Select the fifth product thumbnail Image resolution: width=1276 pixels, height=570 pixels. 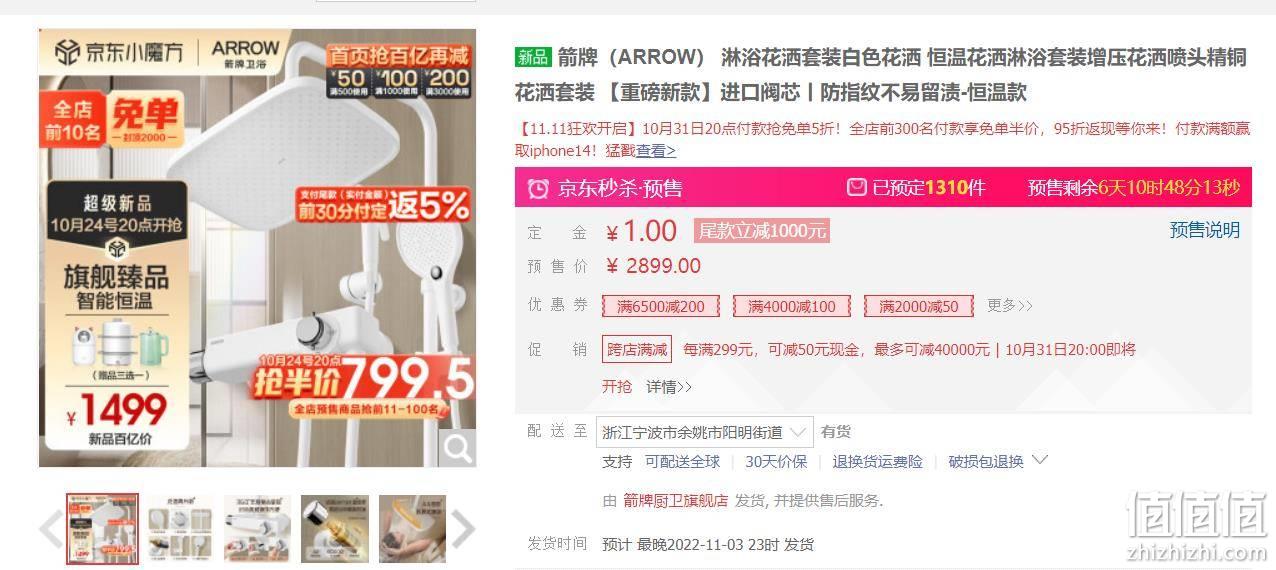(x=412, y=528)
